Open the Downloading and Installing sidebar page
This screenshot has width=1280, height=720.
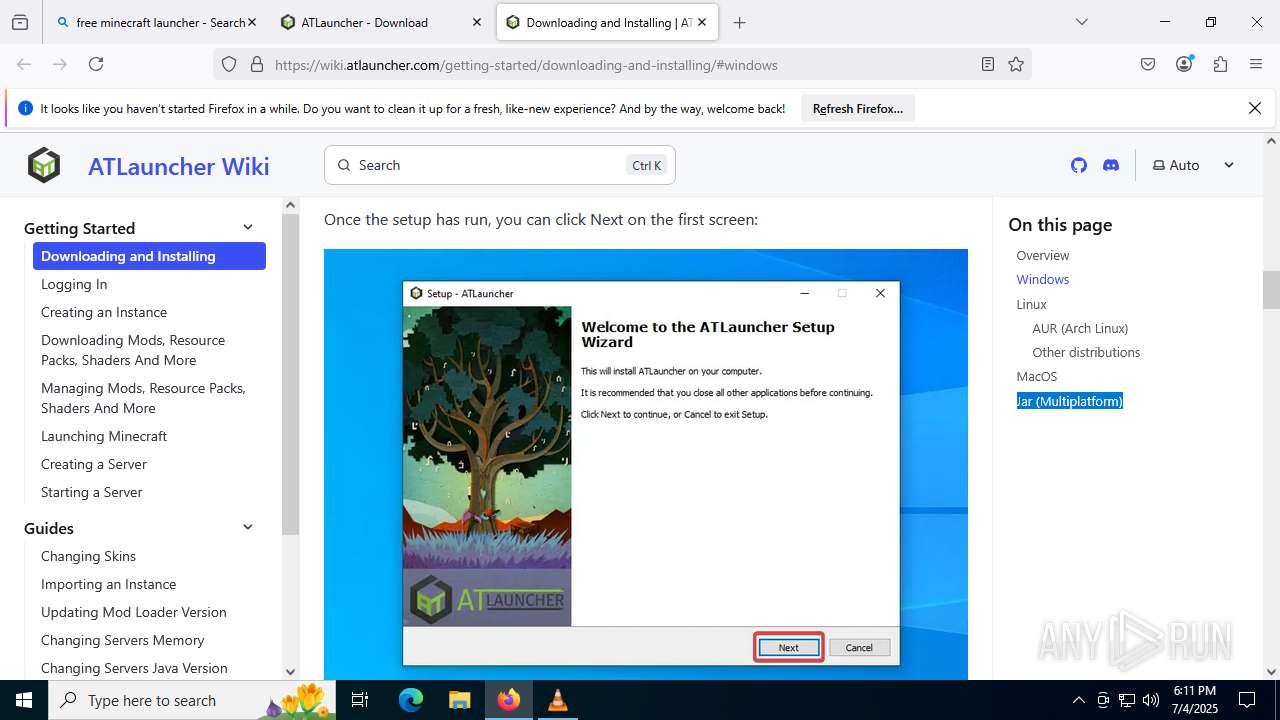149,256
